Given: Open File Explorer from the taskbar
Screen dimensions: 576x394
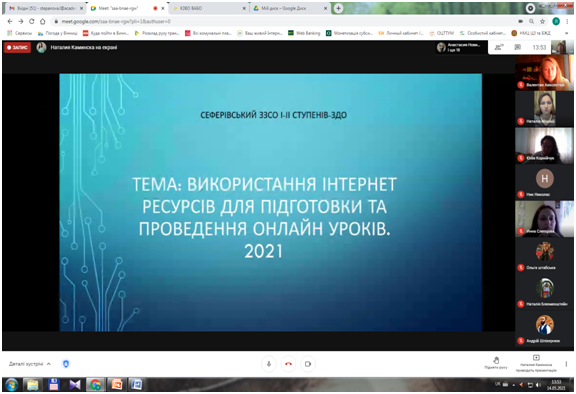Looking at the screenshot, I should coord(32,385).
